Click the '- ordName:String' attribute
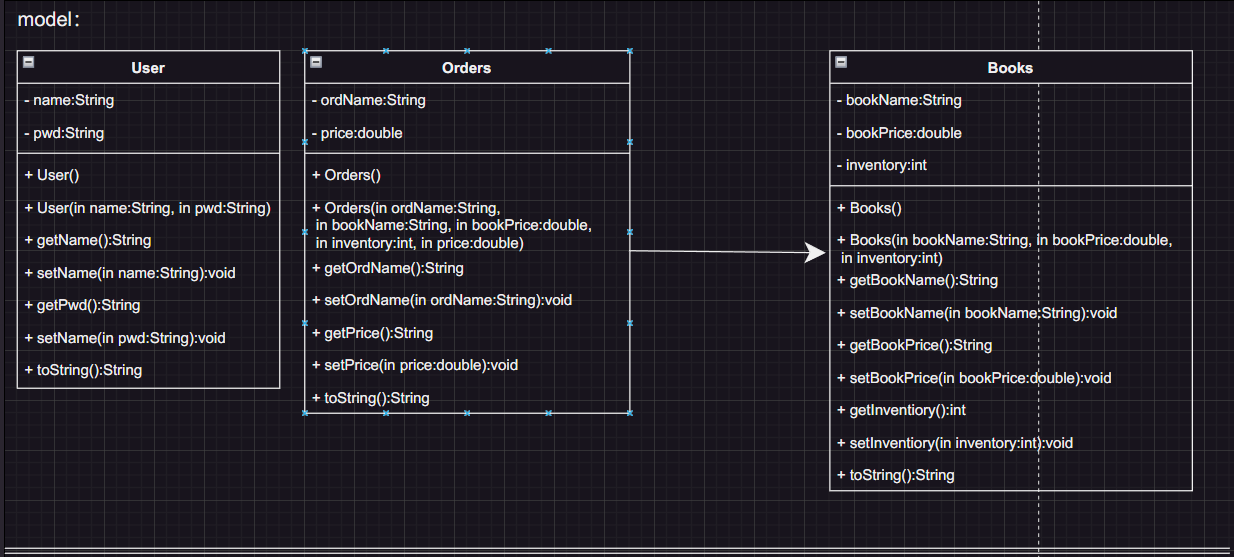 (368, 100)
